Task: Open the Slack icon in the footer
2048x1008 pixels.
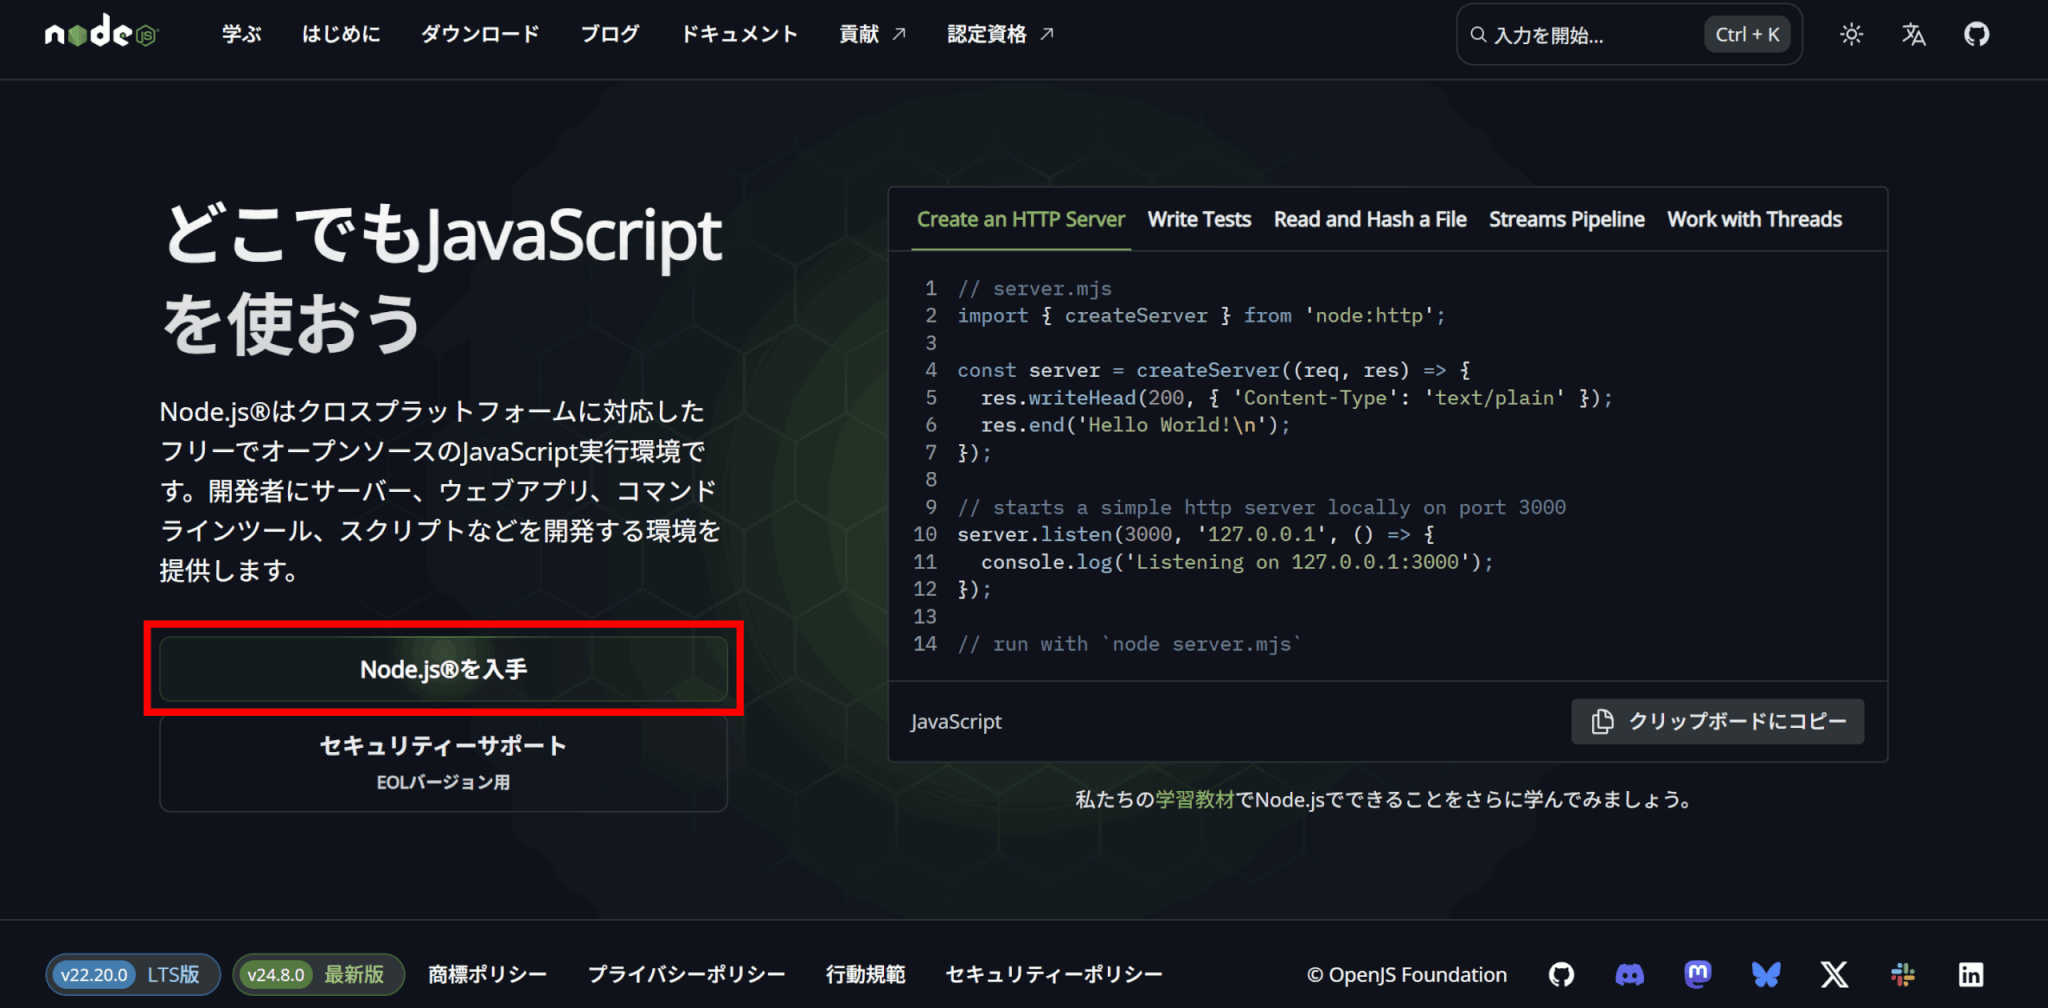Action: pyautogui.click(x=1902, y=974)
